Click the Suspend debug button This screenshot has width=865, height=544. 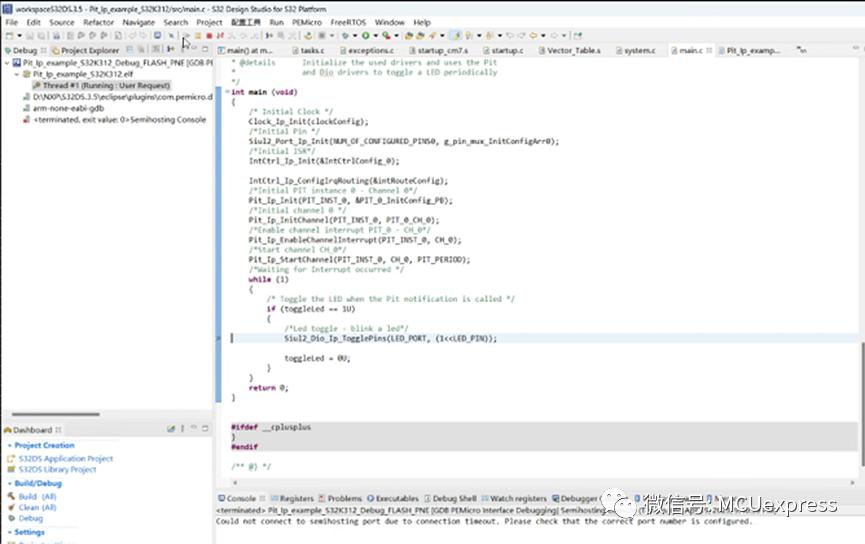(197, 35)
